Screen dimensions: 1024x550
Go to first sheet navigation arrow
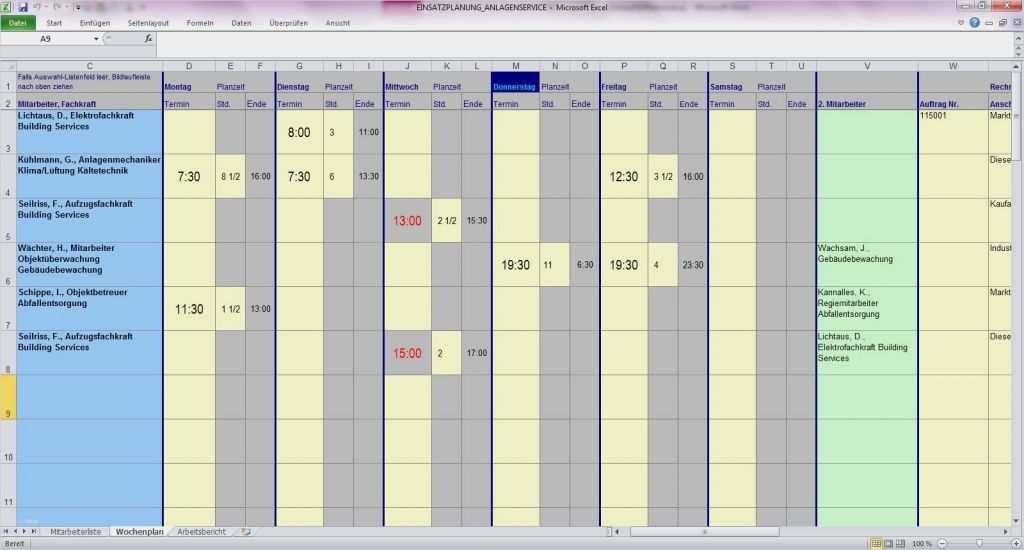(x=7, y=532)
